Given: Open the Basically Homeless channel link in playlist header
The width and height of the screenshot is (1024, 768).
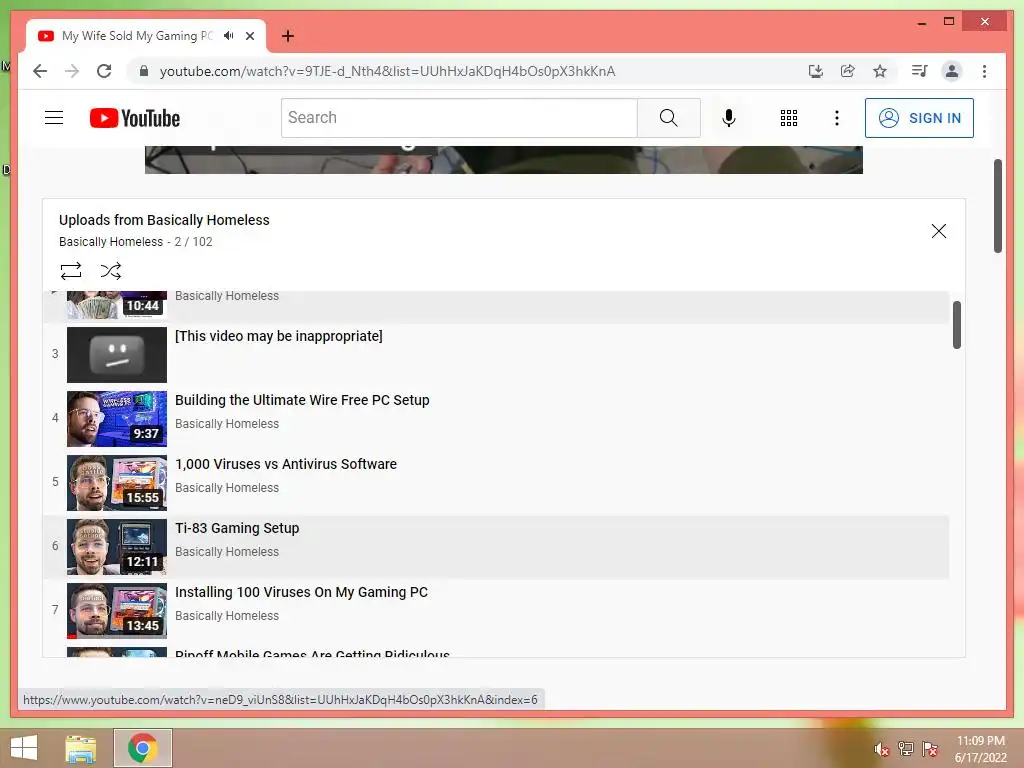Looking at the screenshot, I should 111,242.
